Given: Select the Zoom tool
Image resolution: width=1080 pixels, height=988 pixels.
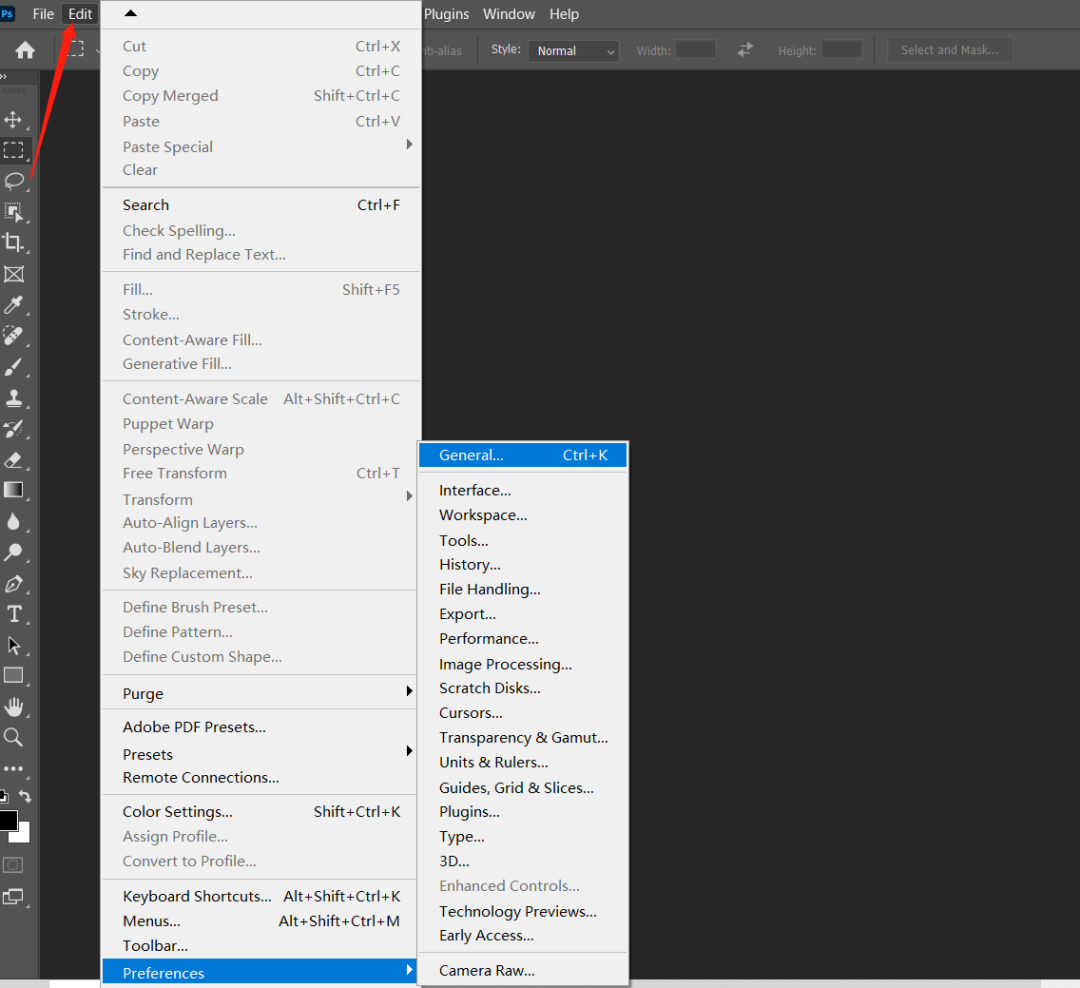Looking at the screenshot, I should coord(14,738).
